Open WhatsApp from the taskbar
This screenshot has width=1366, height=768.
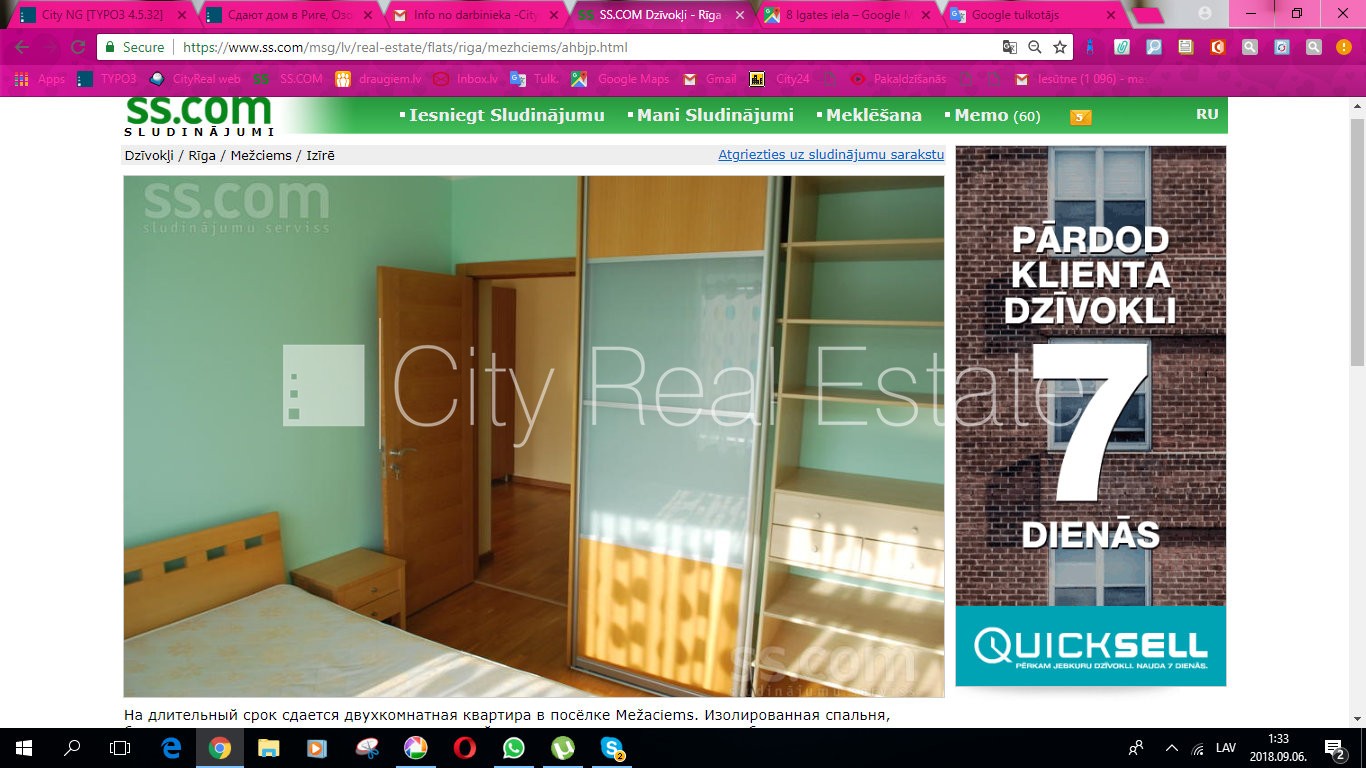pos(513,748)
